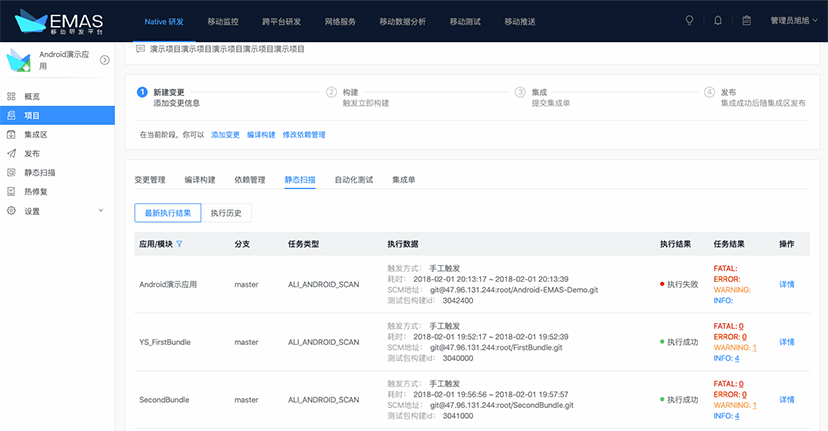Click the 热修复 hotfix icon in sidebar
Viewport: 828px width, 431px height.
(x=12, y=192)
